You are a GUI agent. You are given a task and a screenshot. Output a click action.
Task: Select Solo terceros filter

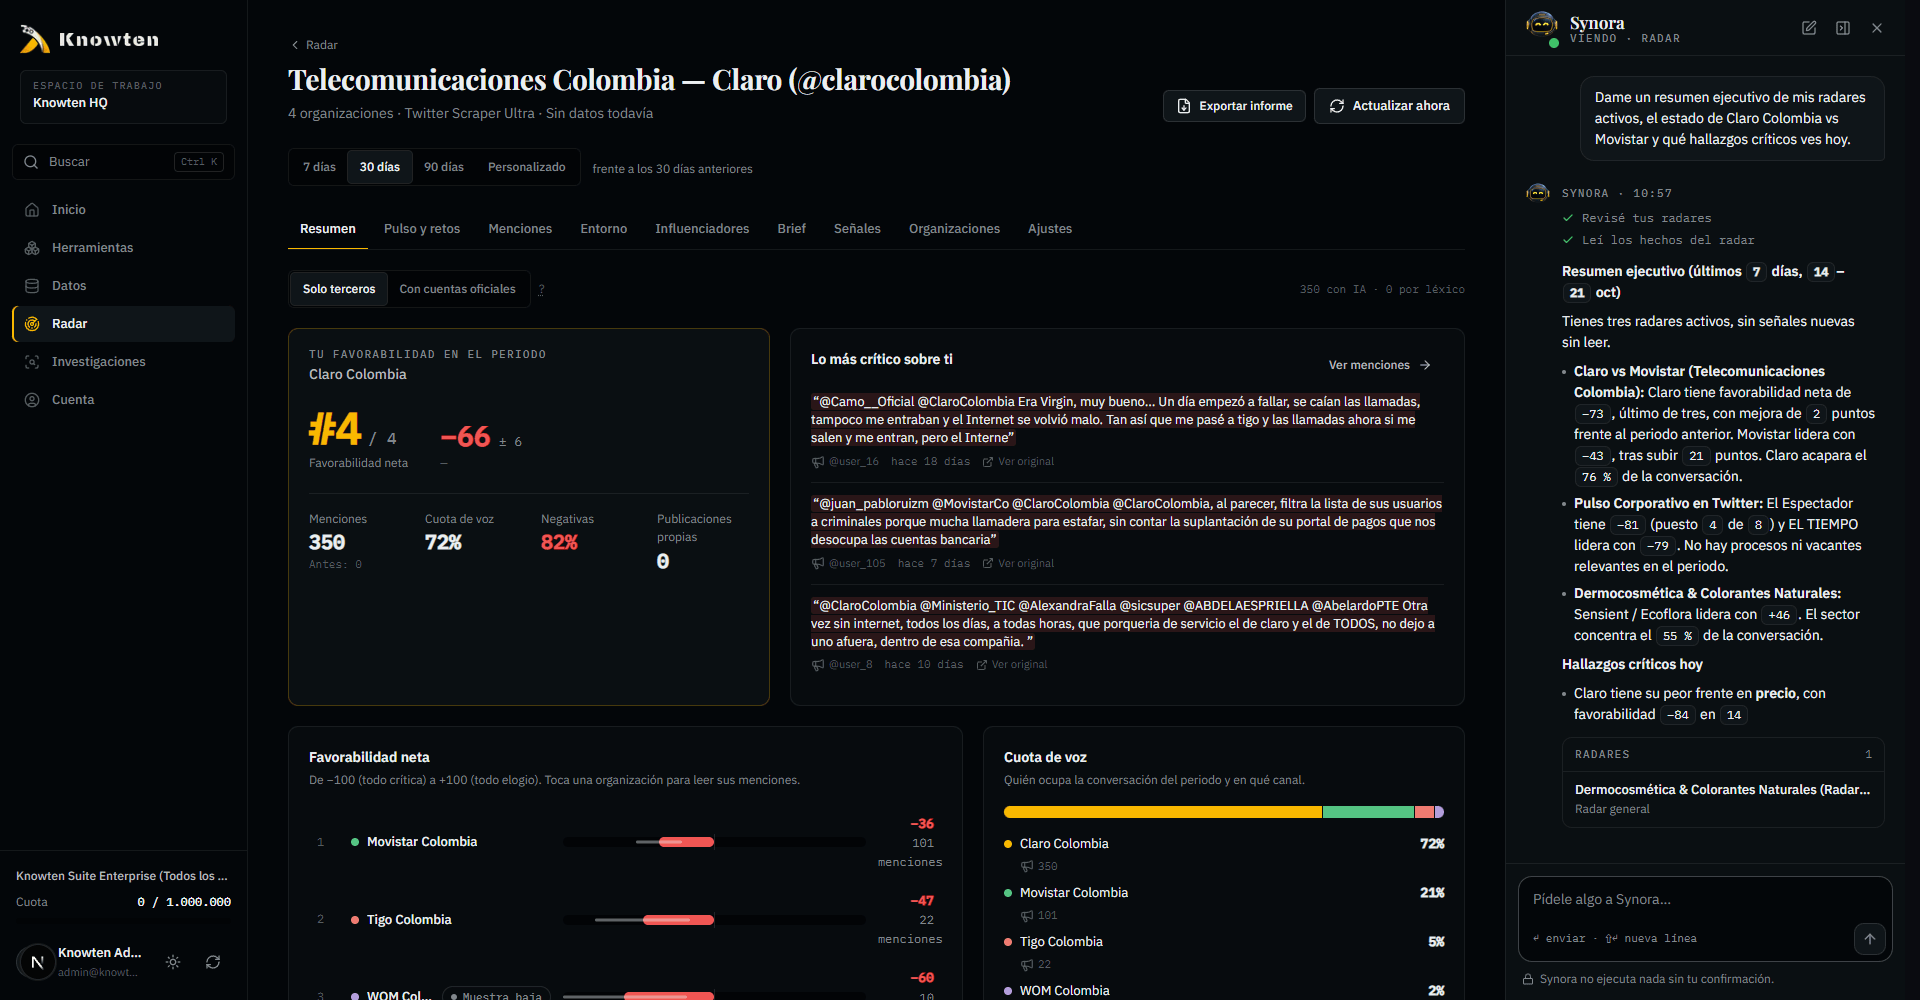pyautogui.click(x=339, y=290)
